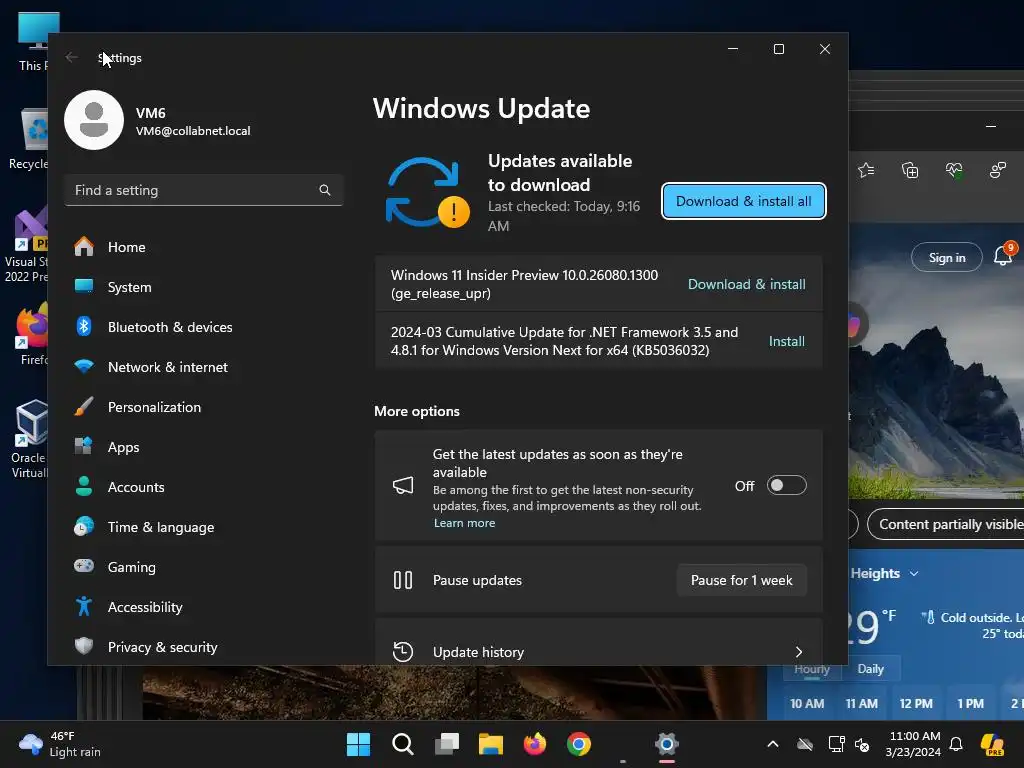Open the notification center bell in the tray
This screenshot has width=1024, height=768.
tap(956, 744)
